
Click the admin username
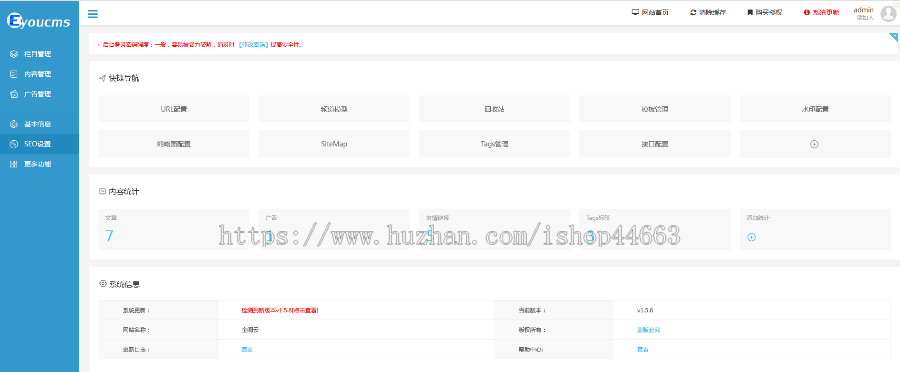click(x=863, y=10)
